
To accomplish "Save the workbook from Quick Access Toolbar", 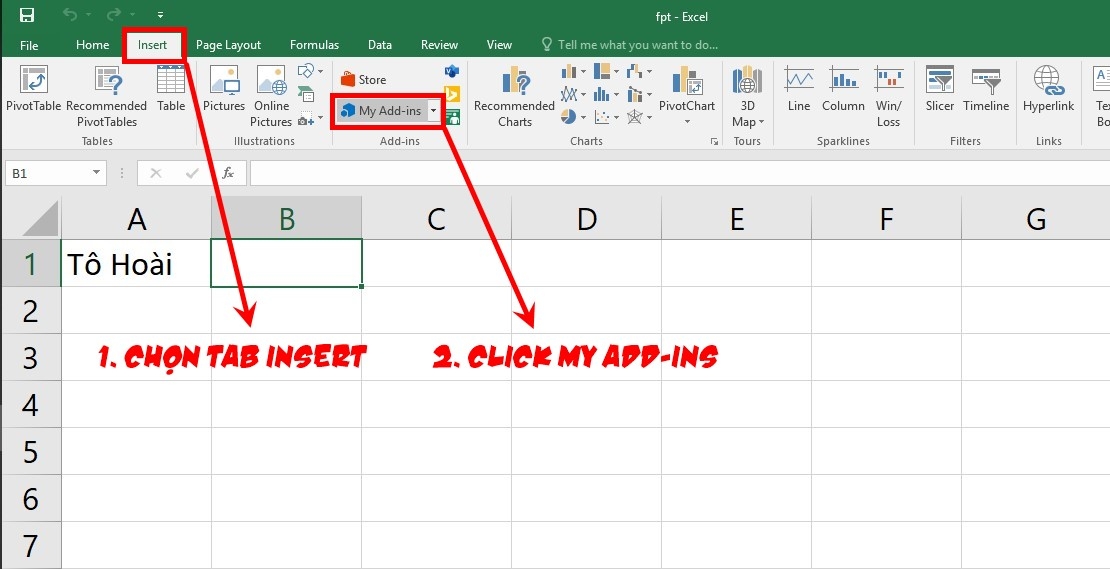I will point(27,15).
